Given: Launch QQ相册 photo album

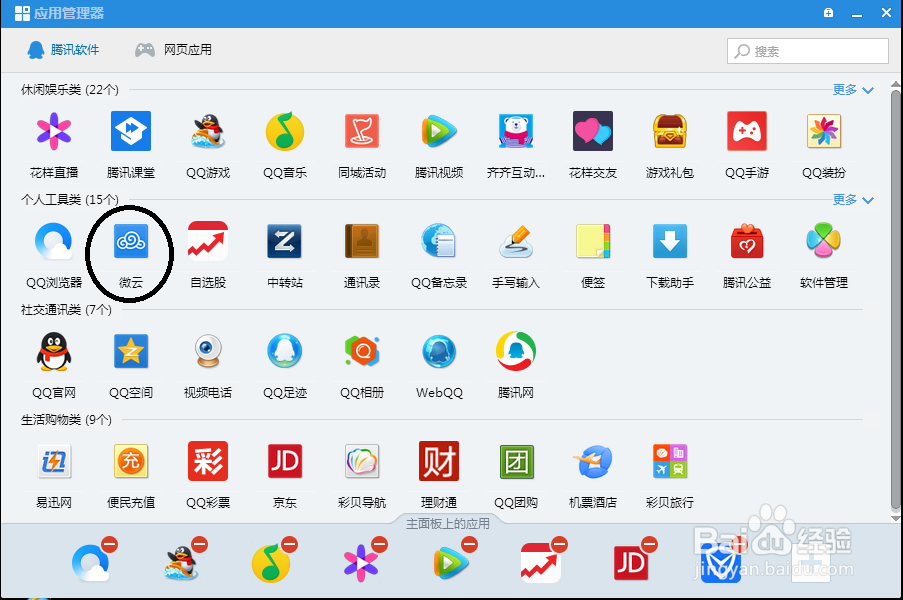Looking at the screenshot, I should click(x=362, y=351).
